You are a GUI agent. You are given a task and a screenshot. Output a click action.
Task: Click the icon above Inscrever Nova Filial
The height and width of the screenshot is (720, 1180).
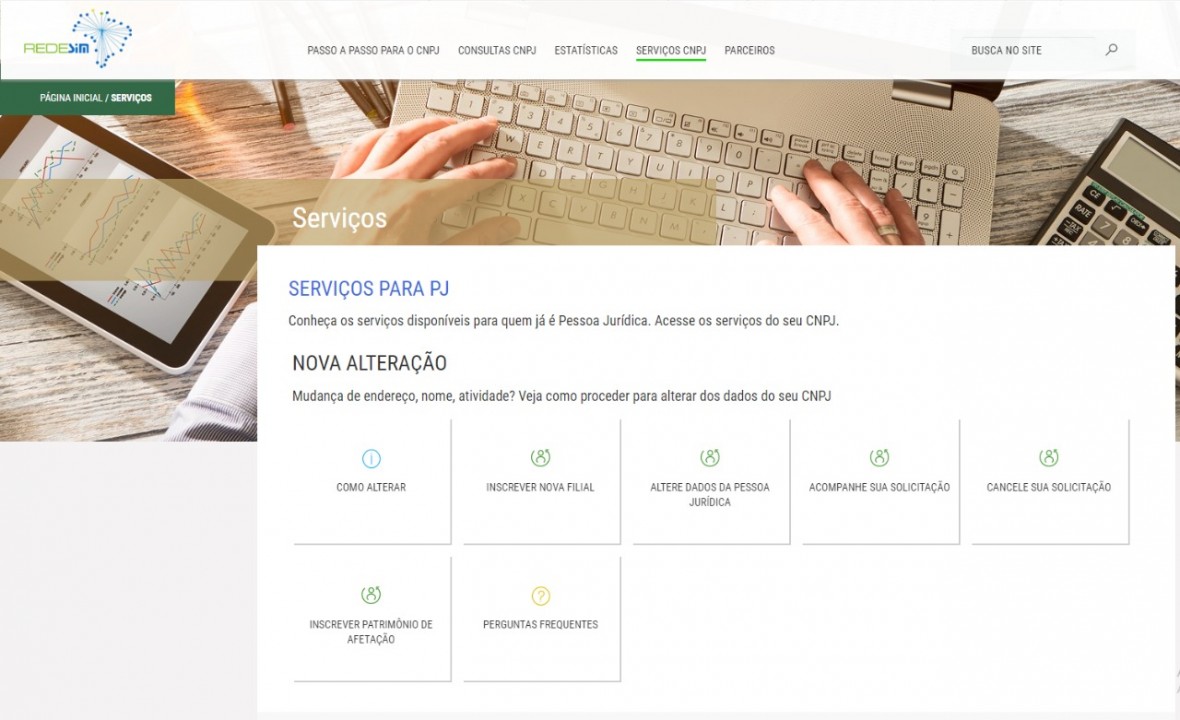click(540, 457)
